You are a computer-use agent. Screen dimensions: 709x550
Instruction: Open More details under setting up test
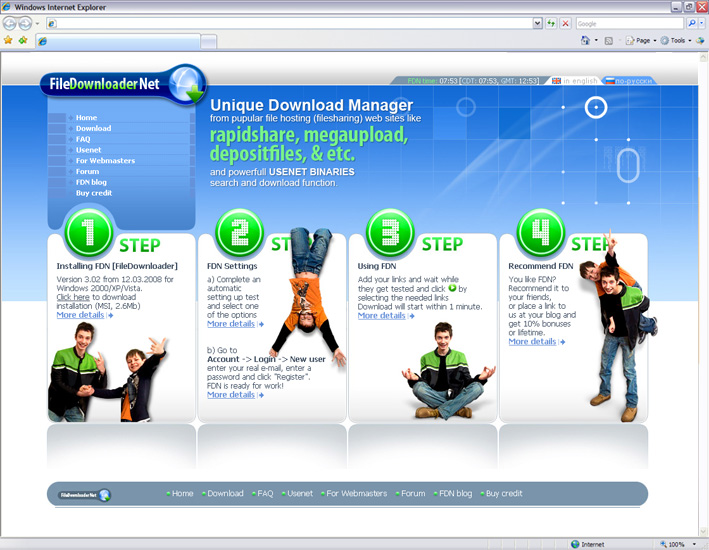click(231, 324)
